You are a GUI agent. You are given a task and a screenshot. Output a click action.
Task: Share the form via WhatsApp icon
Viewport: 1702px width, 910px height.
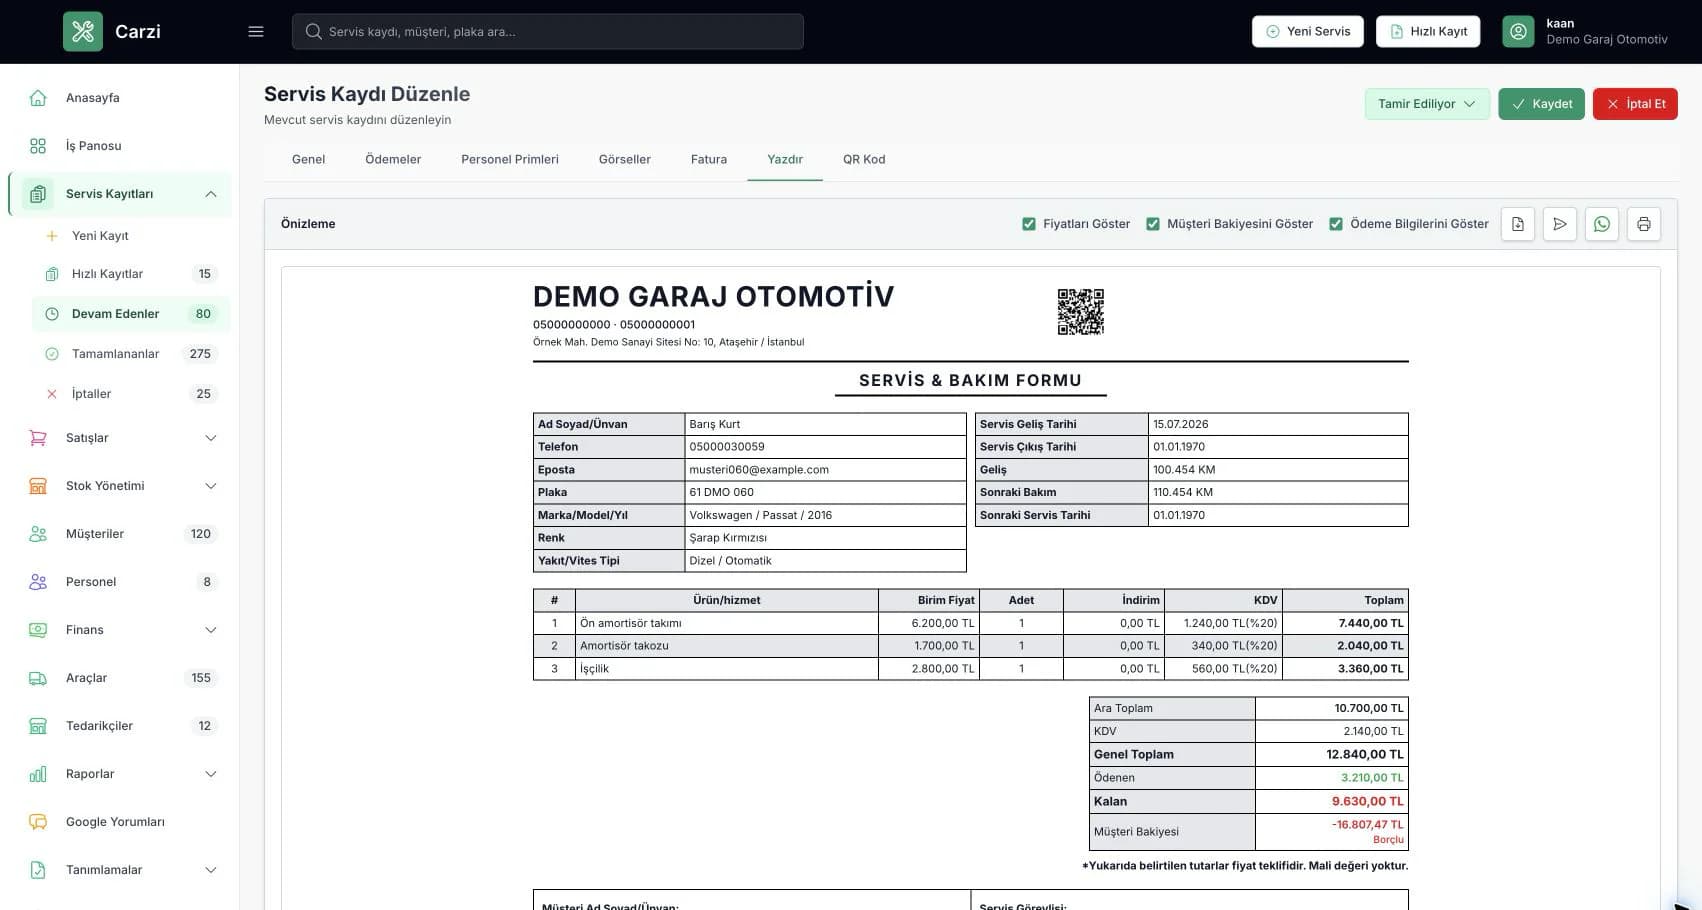[1602, 224]
